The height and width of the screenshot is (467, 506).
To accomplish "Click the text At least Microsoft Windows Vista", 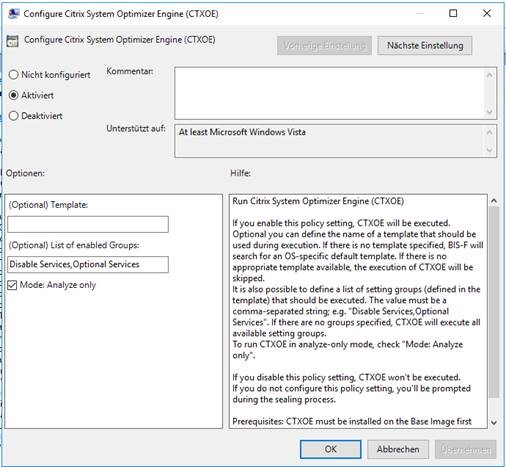I will (242, 132).
